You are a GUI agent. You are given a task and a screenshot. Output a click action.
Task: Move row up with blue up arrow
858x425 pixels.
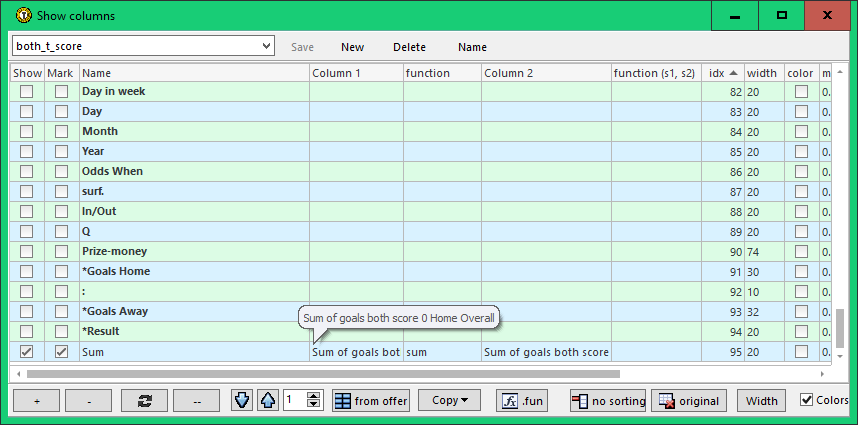tap(267, 401)
